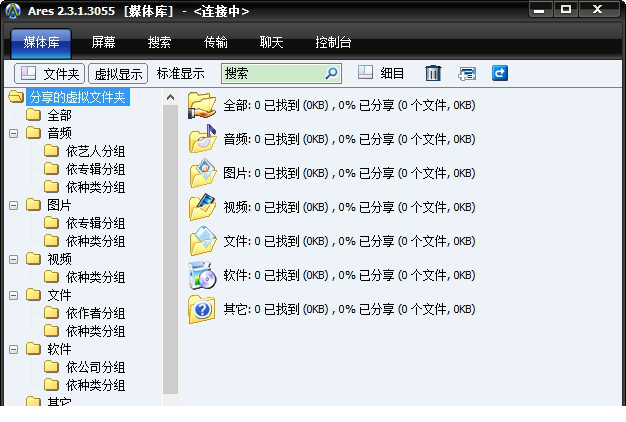Click the blue refresh icon
Screen dimensions: 626x422
point(500,73)
